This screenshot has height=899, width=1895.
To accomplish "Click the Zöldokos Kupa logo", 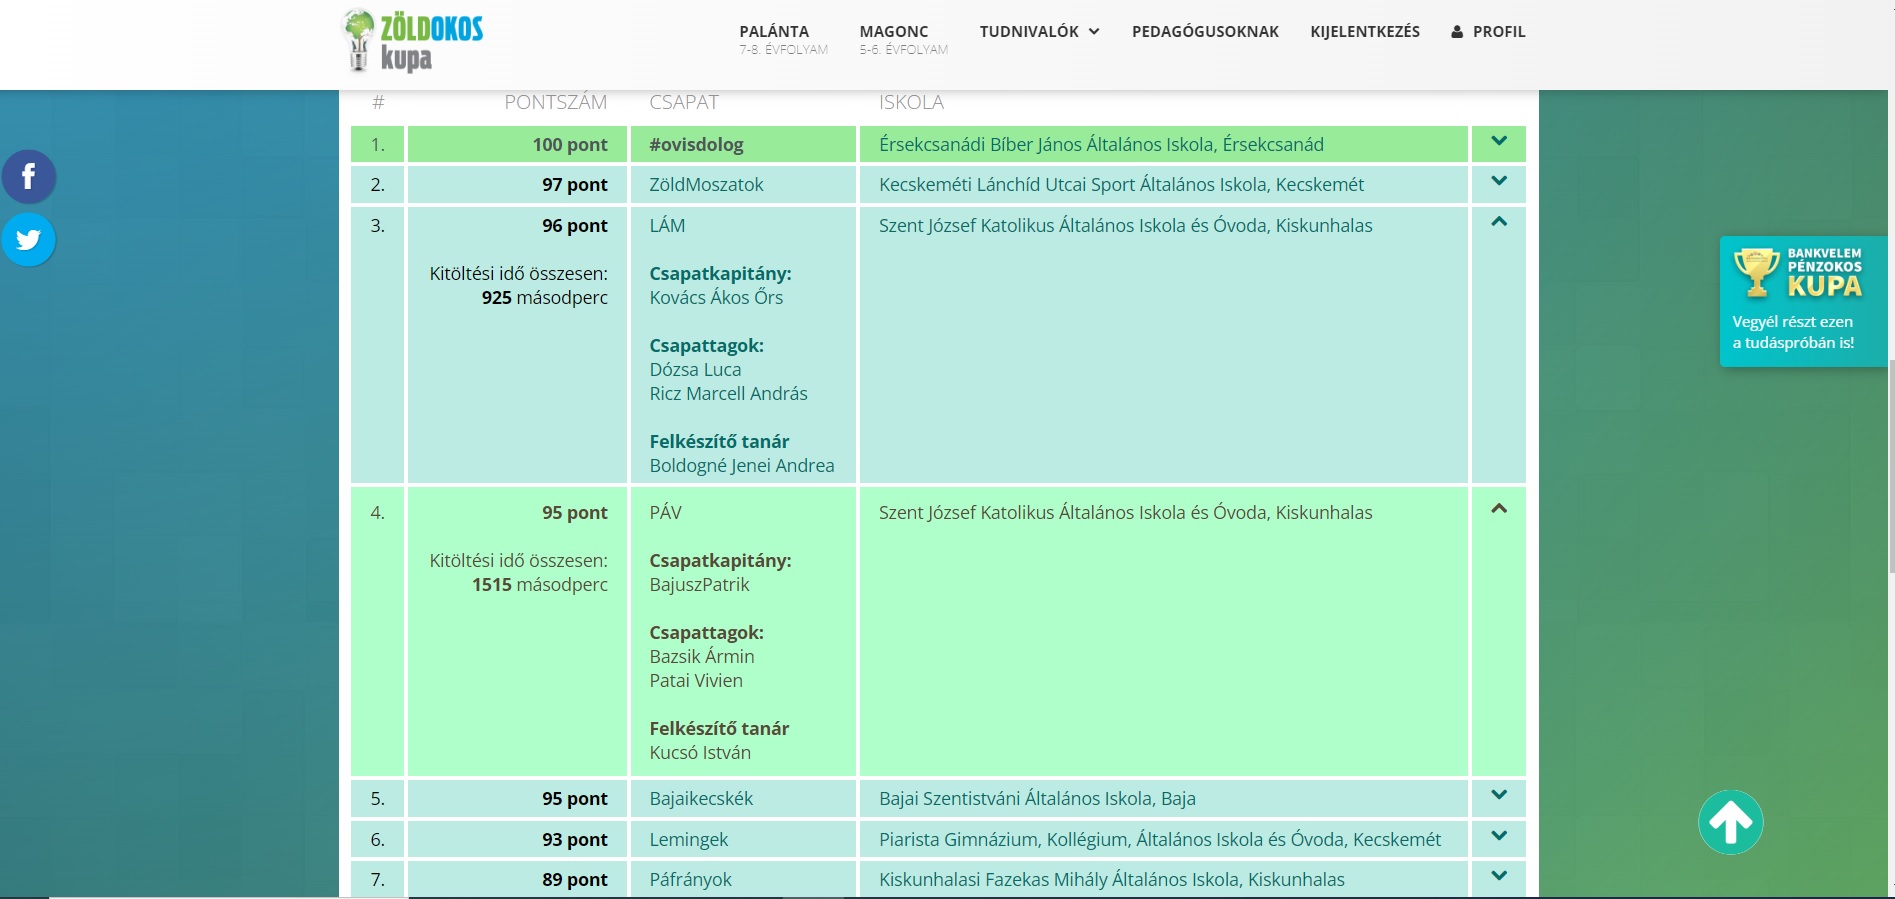I will pyautogui.click(x=413, y=41).
